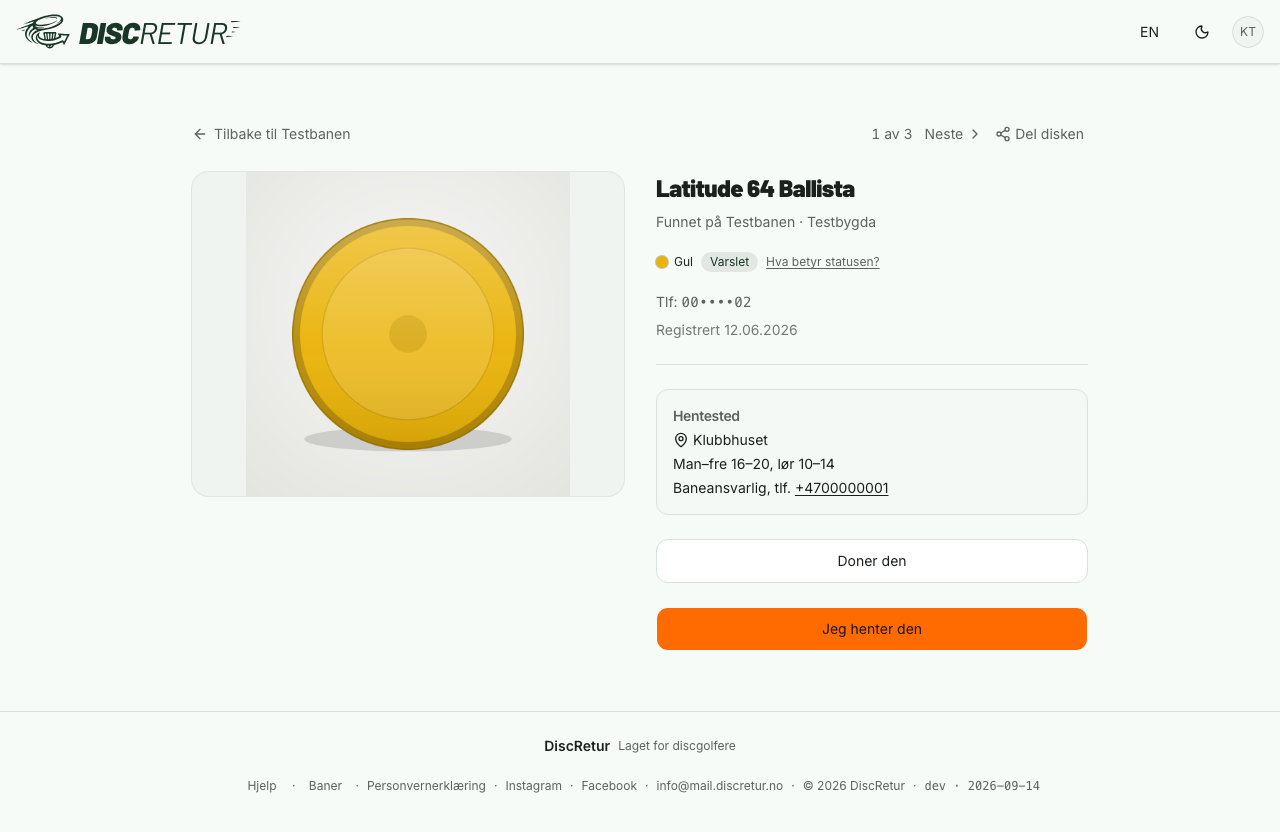Click the orange Jeg henter den button
Image resolution: width=1280 pixels, height=832 pixels.
[872, 629]
